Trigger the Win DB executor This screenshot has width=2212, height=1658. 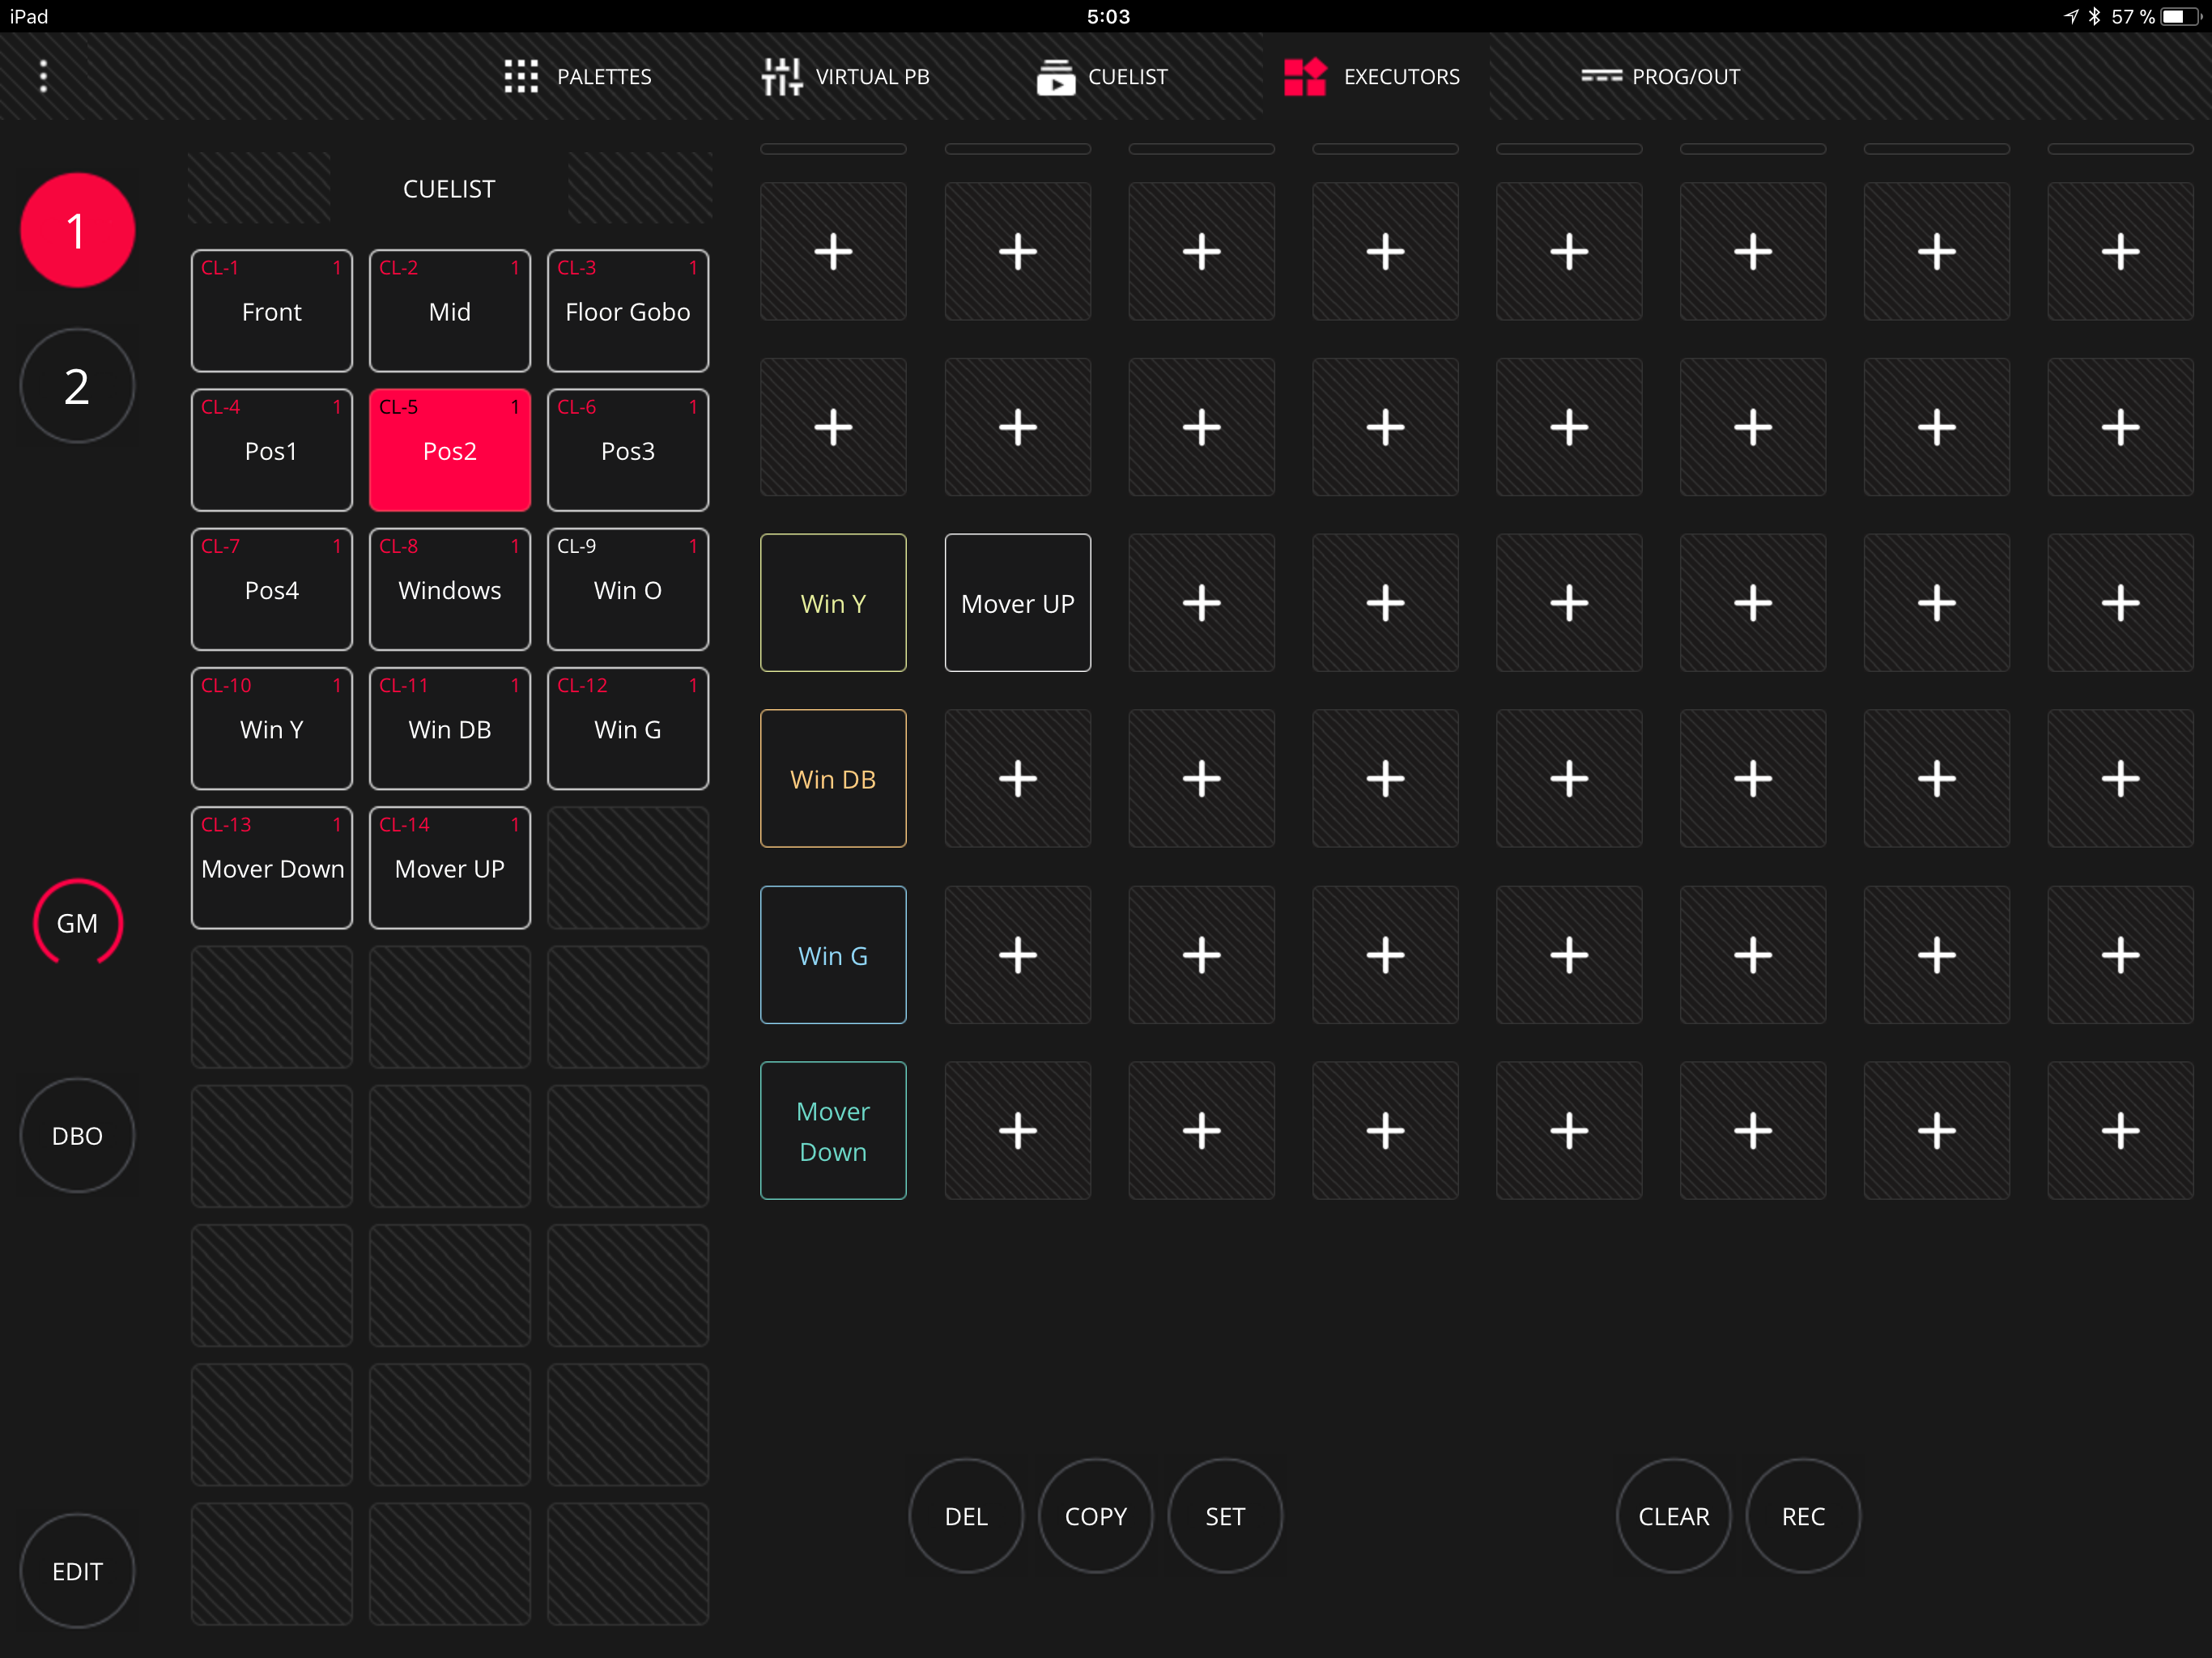[833, 779]
